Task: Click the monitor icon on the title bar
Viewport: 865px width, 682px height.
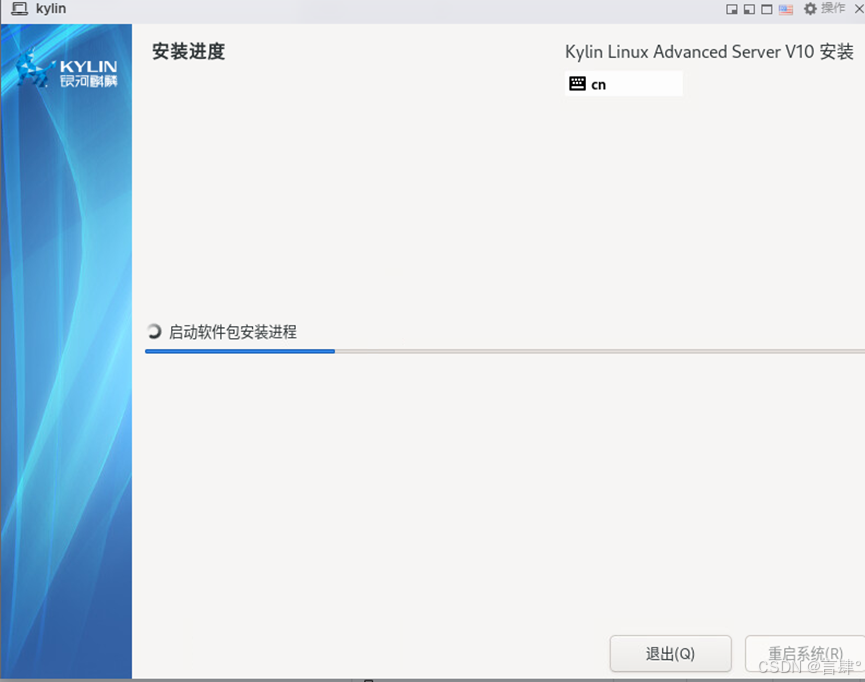Action: click(20, 9)
